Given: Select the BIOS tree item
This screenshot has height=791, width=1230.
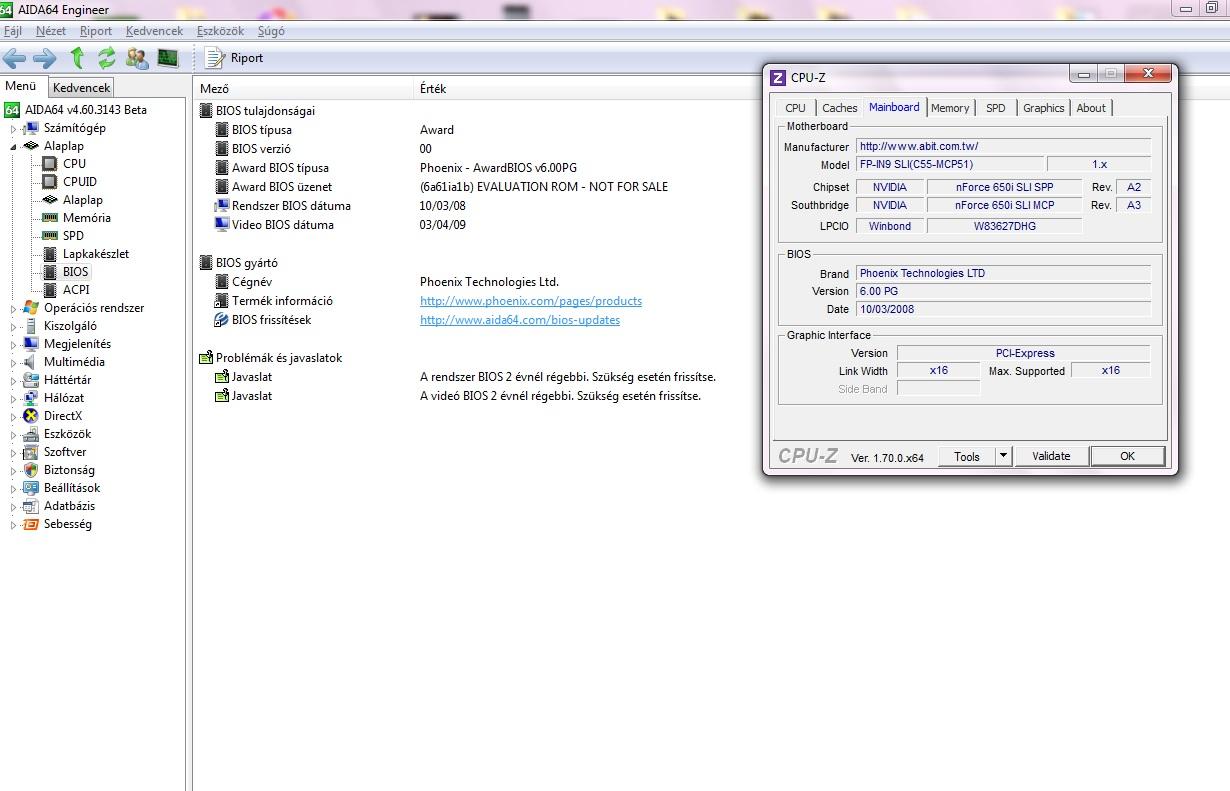Looking at the screenshot, I should pyautogui.click(x=76, y=272).
